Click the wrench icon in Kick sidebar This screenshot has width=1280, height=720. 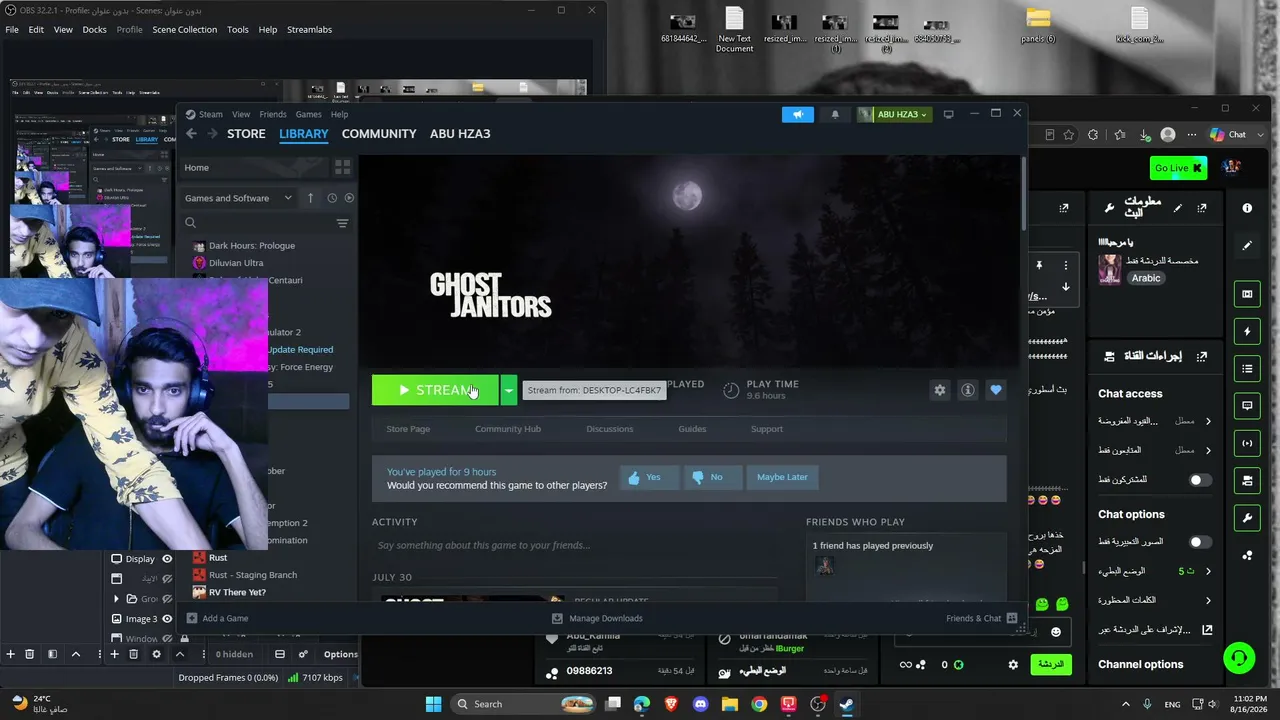1247,518
